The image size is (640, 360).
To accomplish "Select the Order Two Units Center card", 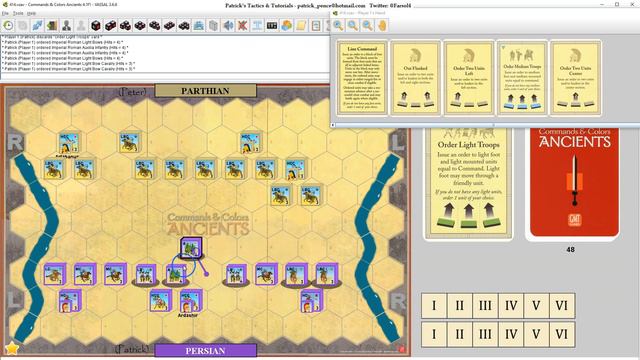I will 576,78.
